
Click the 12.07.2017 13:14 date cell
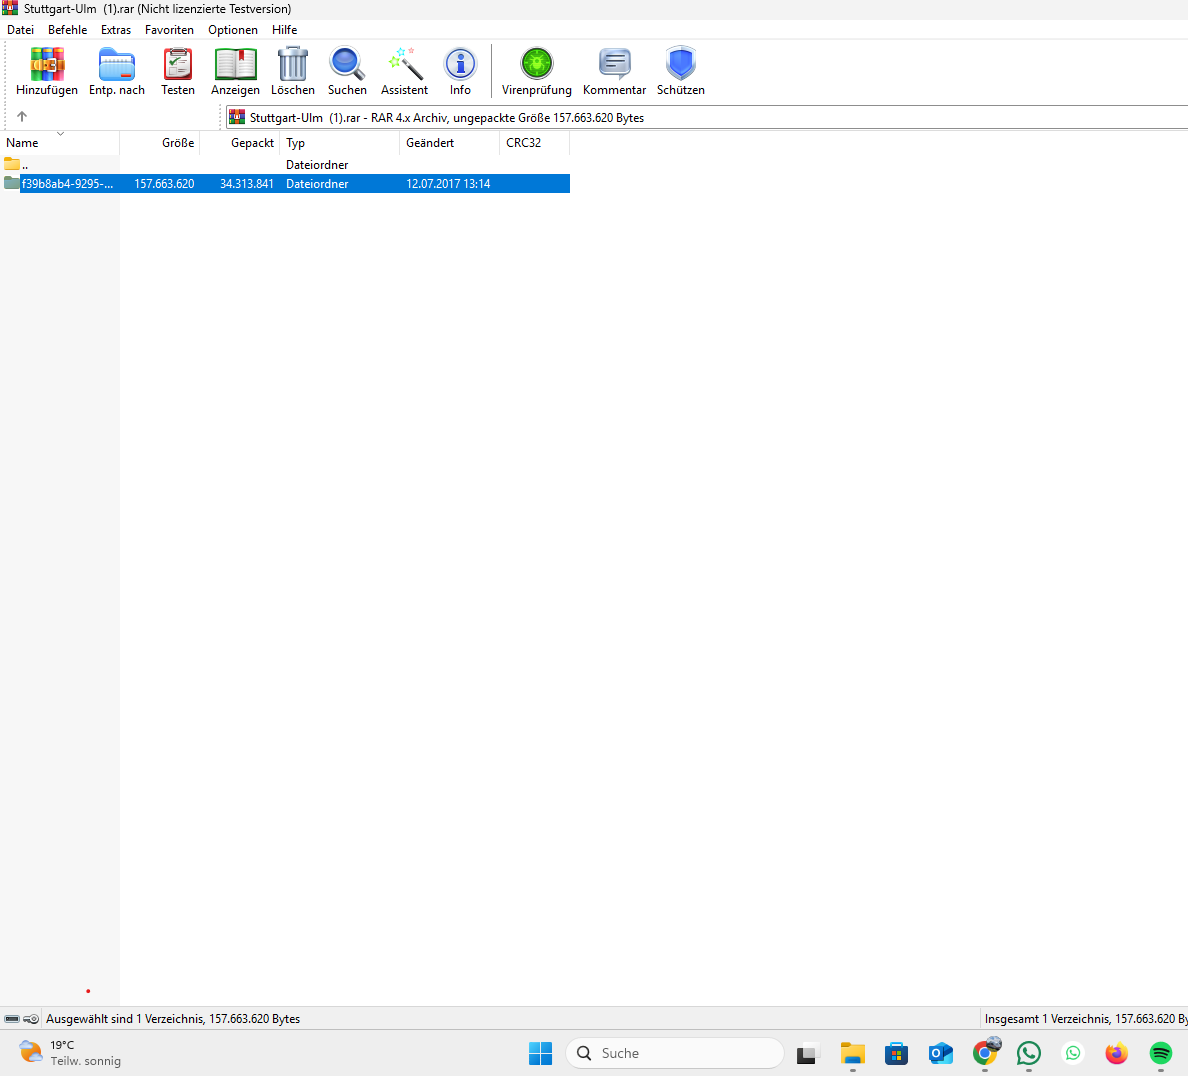[448, 183]
